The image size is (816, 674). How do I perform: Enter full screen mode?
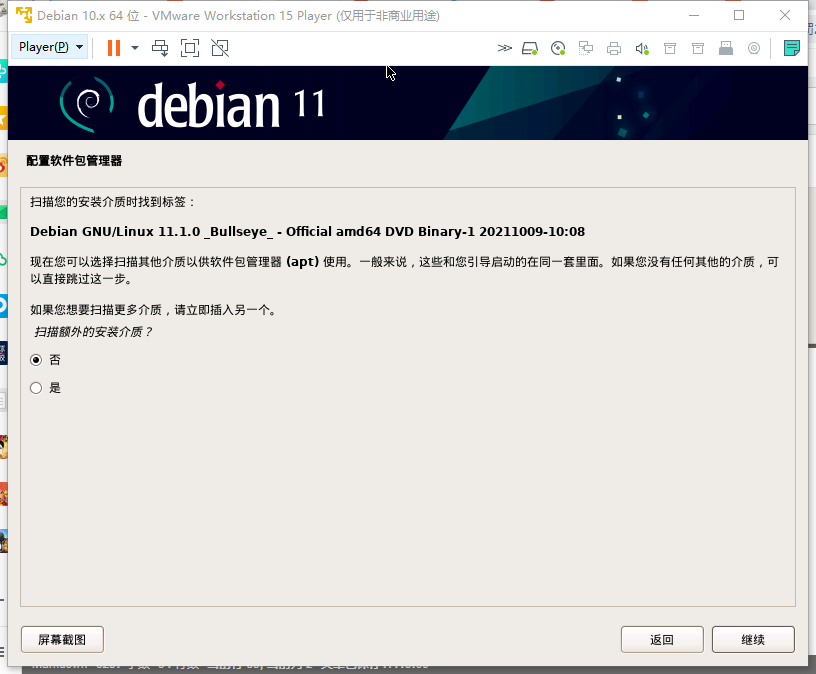[x=190, y=48]
